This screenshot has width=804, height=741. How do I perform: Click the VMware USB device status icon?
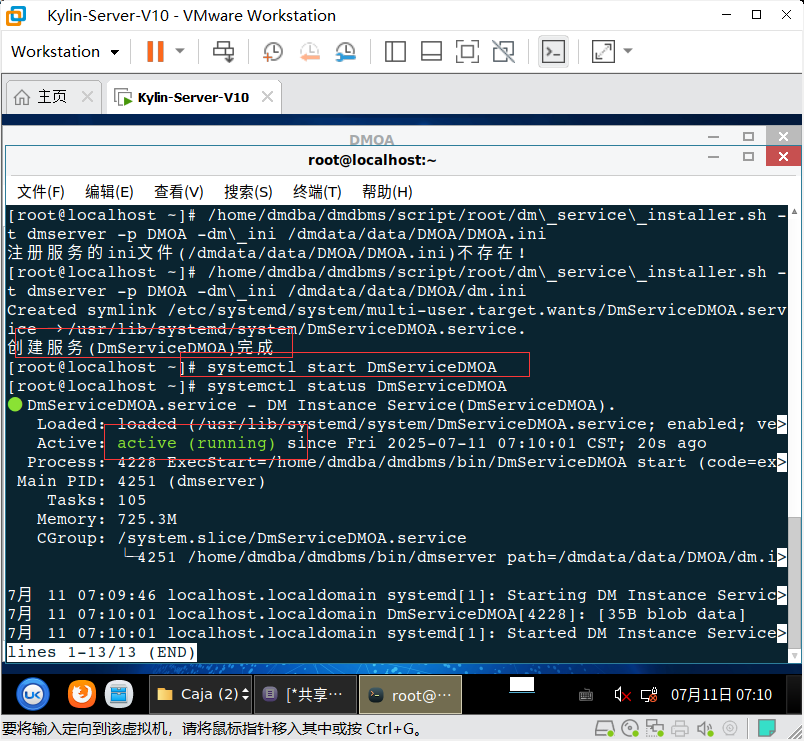[730, 728]
